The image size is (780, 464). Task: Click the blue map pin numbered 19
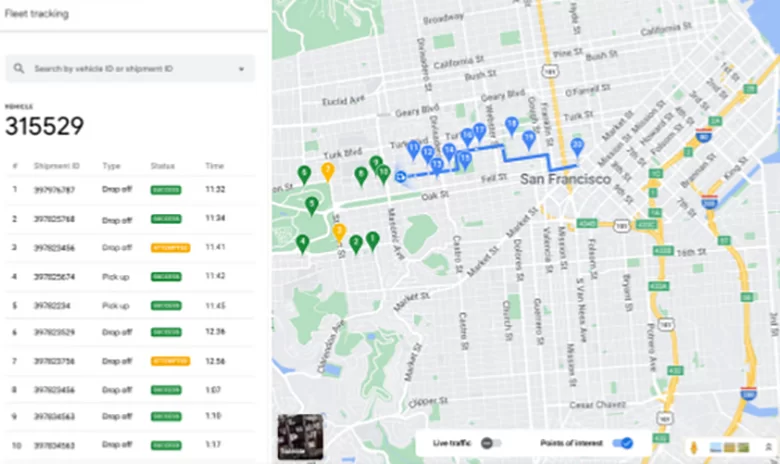coord(529,140)
